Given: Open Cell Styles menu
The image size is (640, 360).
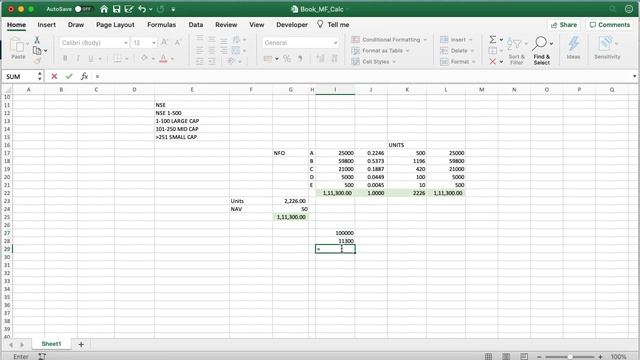Looking at the screenshot, I should tap(373, 62).
